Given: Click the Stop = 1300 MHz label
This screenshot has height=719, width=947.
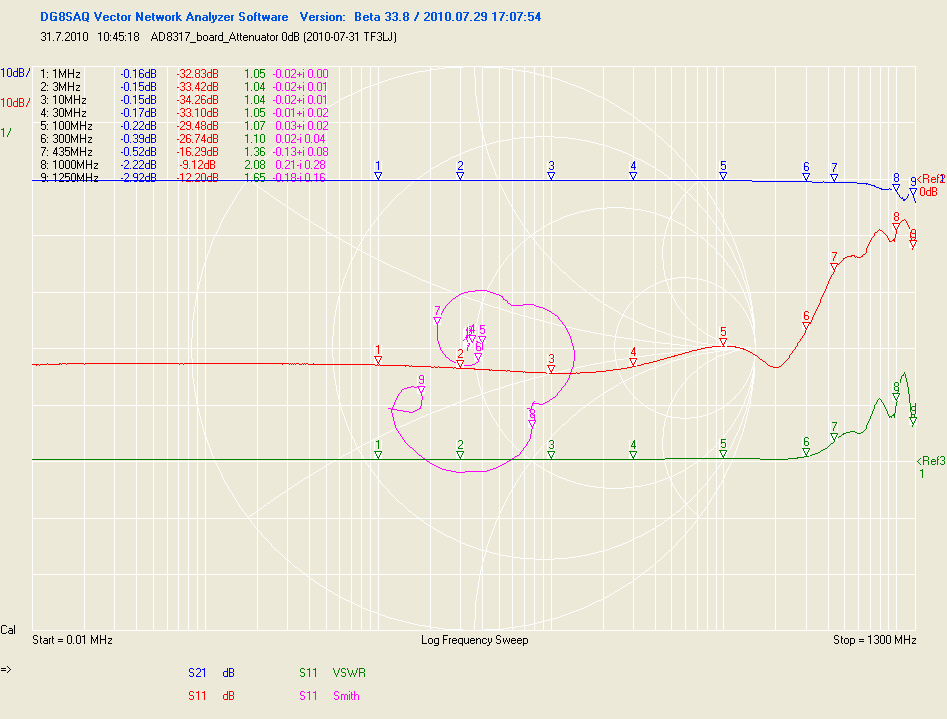Looking at the screenshot, I should coord(874,640).
